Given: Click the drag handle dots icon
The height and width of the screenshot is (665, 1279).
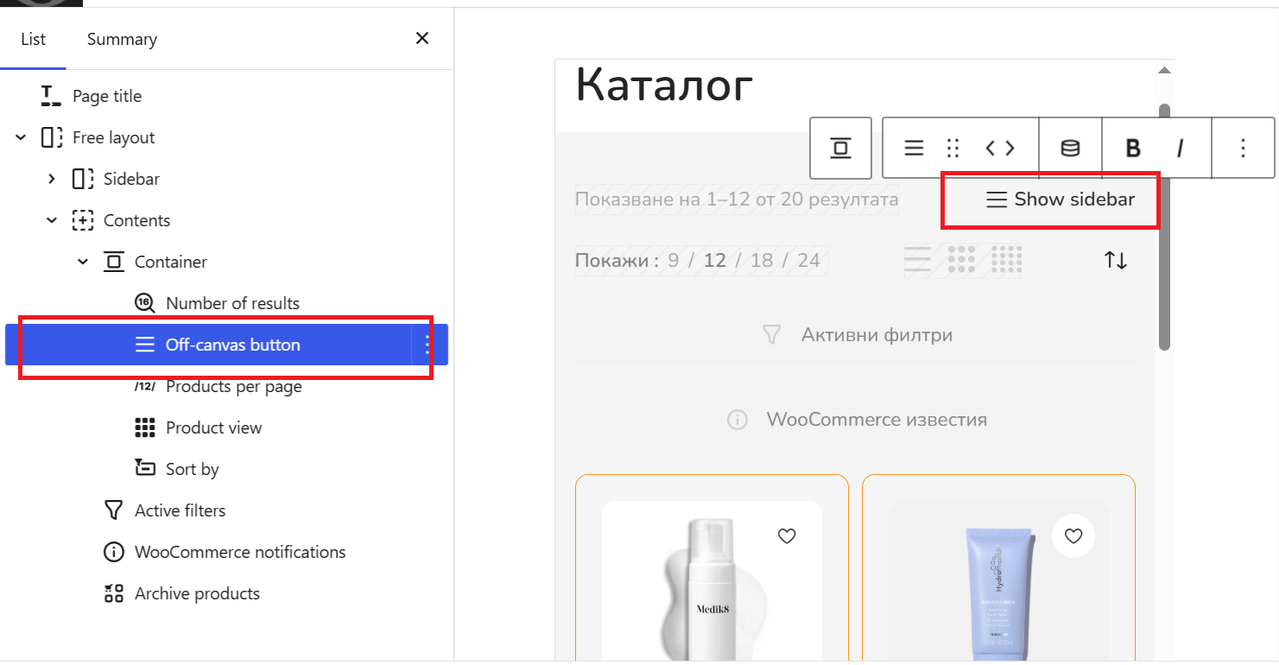Looking at the screenshot, I should [953, 148].
